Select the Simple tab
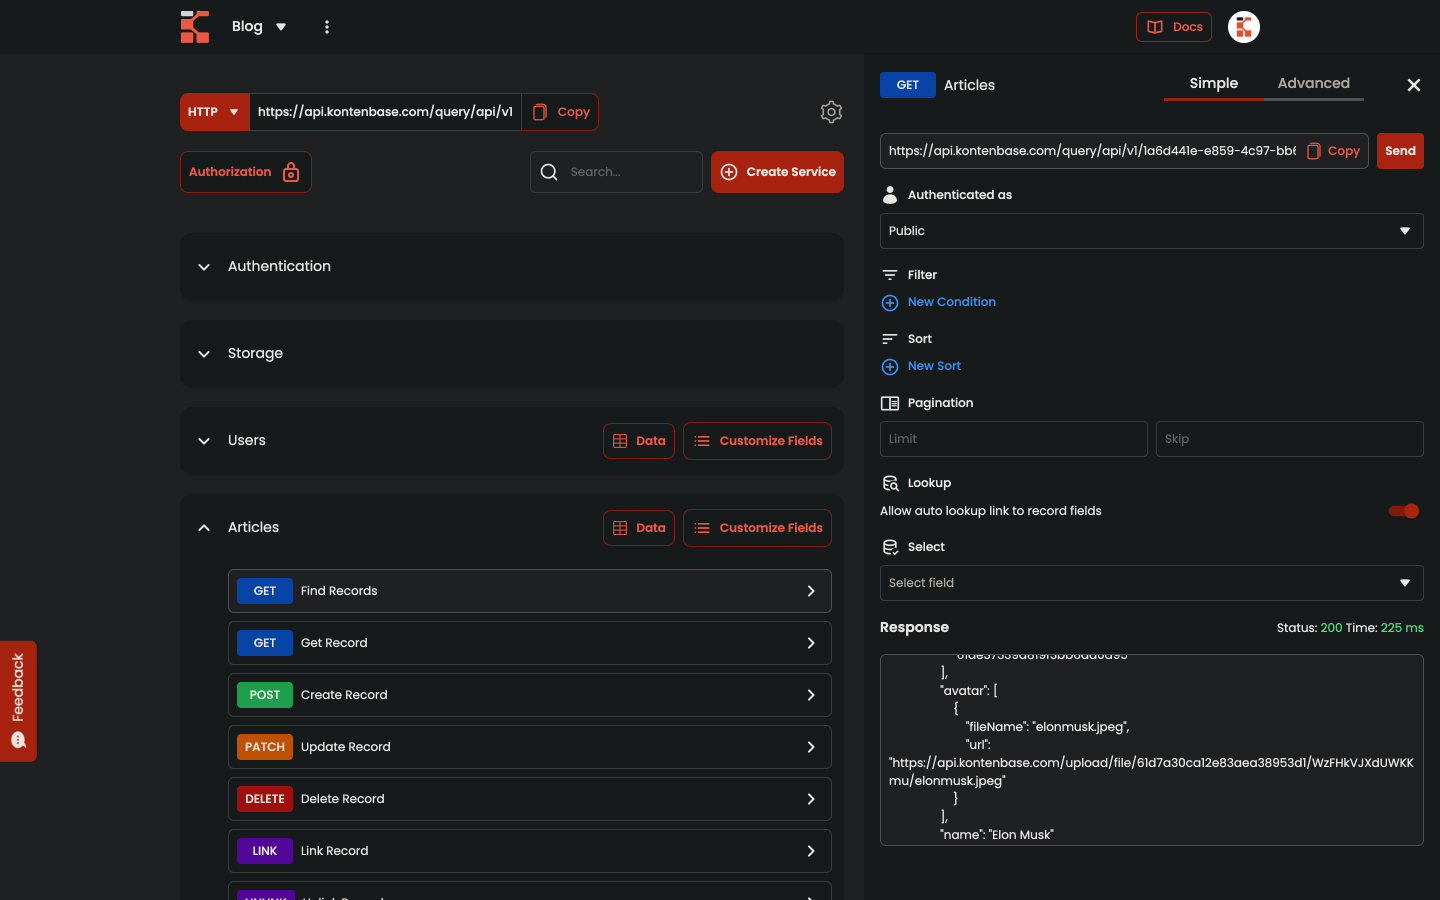1440x900 pixels. point(1213,84)
